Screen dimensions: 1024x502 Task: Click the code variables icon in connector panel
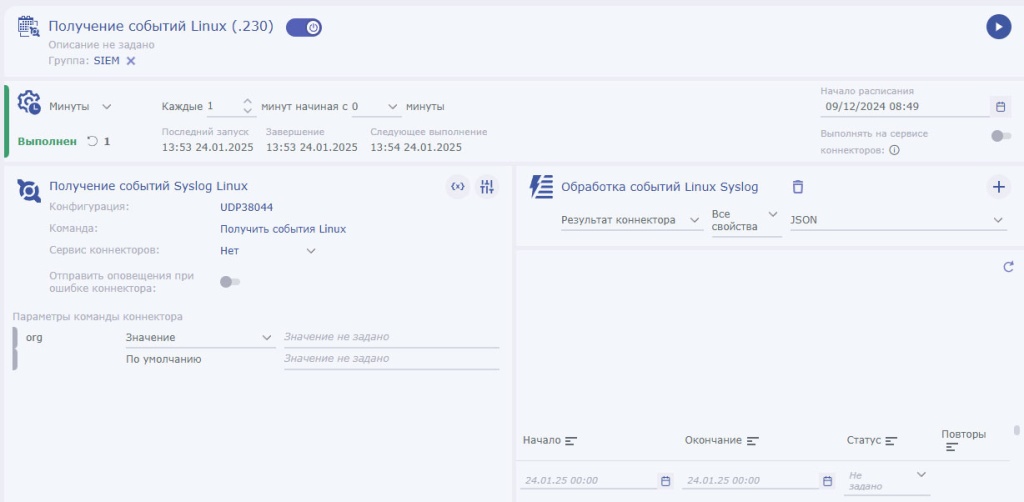click(457, 186)
